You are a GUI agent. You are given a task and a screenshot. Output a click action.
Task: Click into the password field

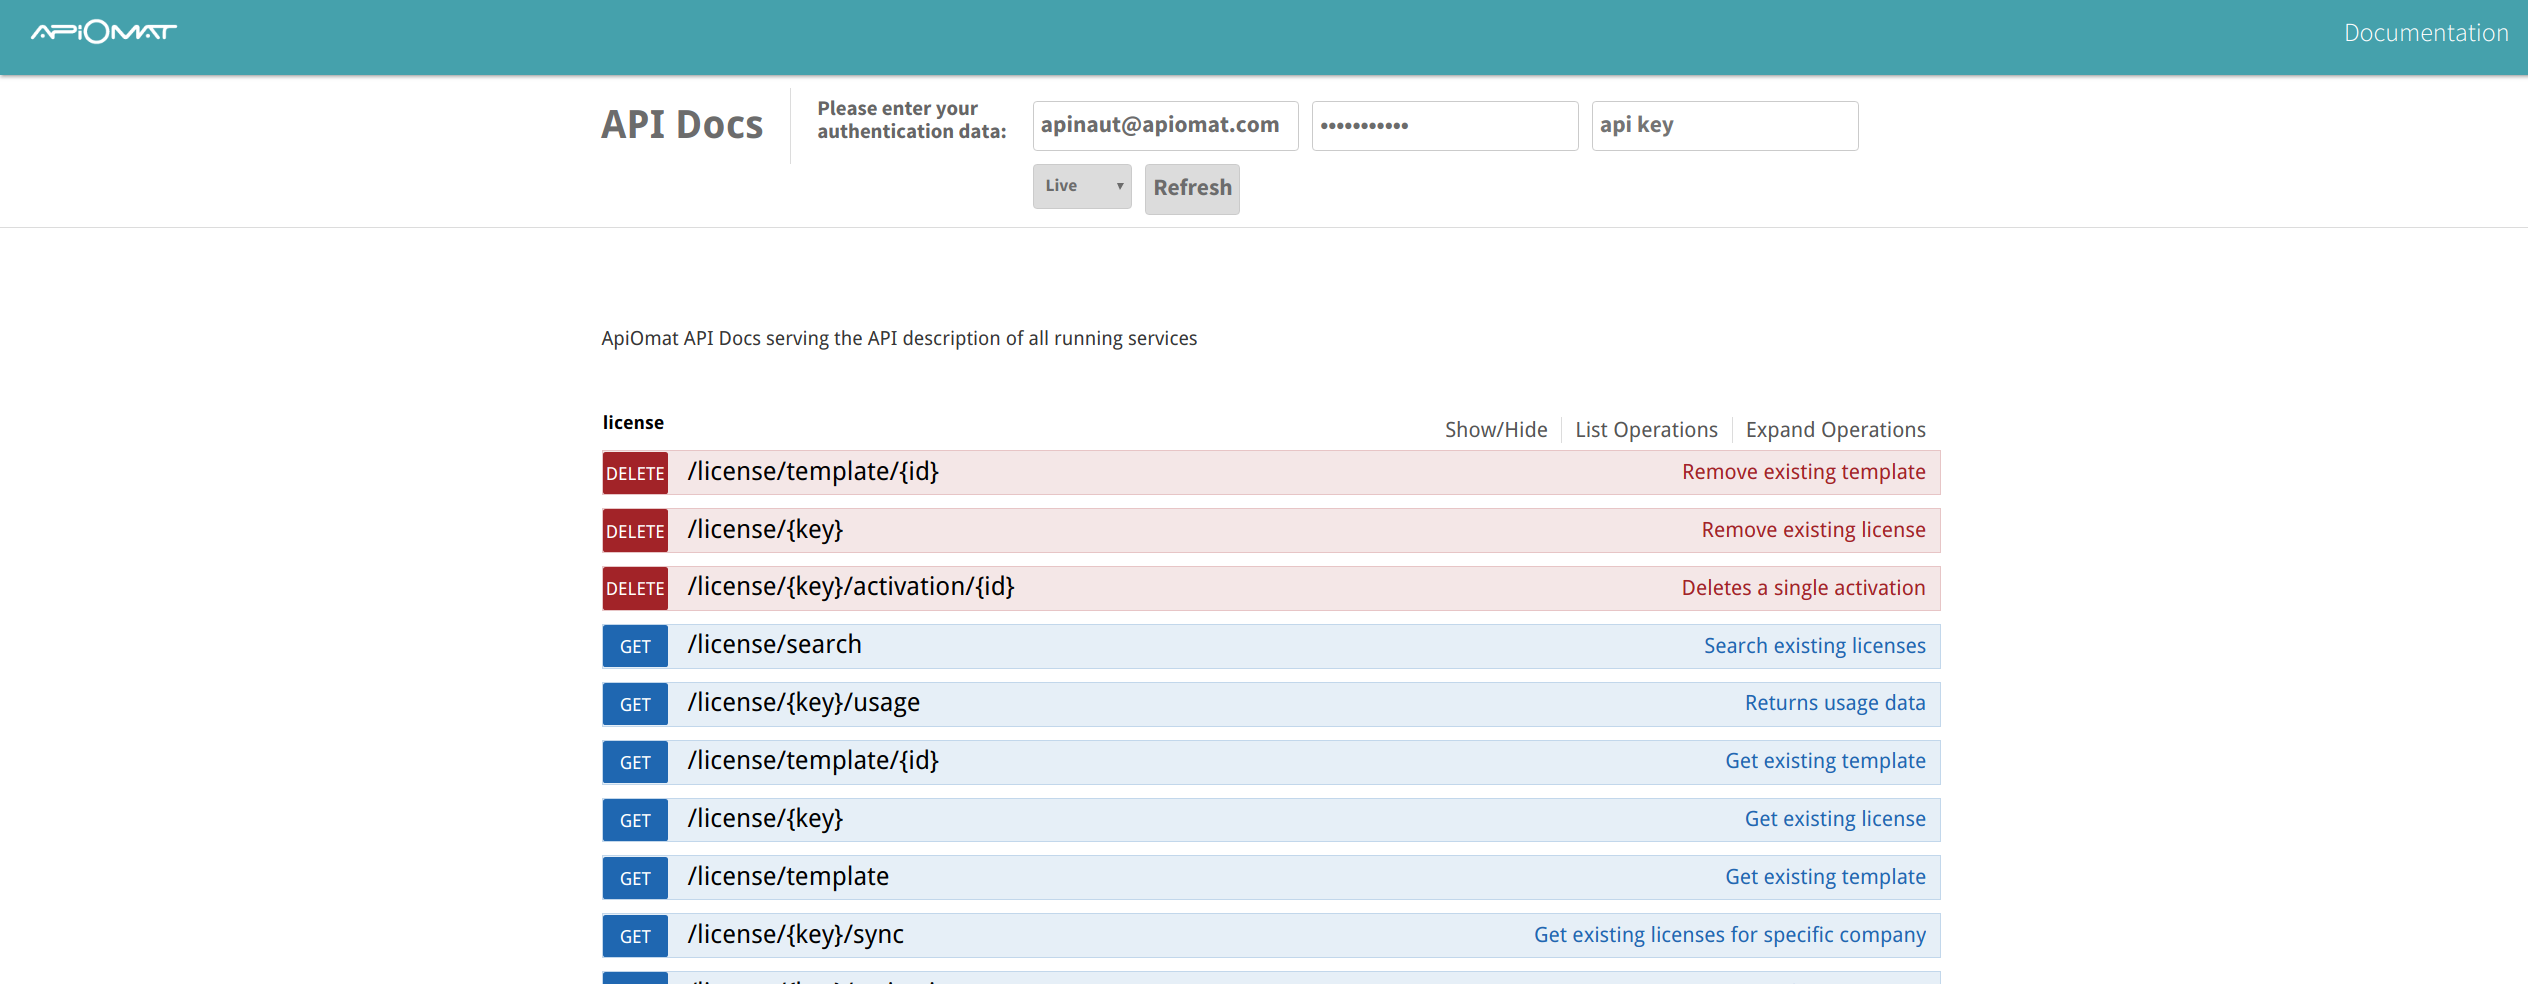coord(1445,126)
